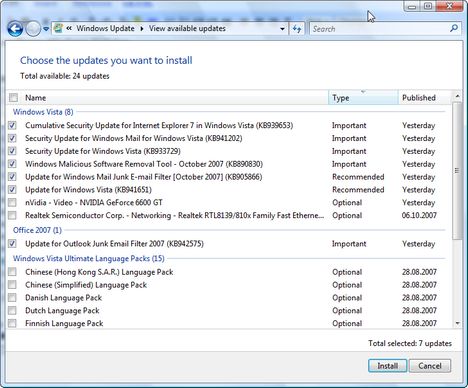The image size is (468, 388).
Task: Click the vertical scrollbar thumb
Action: click(457, 171)
